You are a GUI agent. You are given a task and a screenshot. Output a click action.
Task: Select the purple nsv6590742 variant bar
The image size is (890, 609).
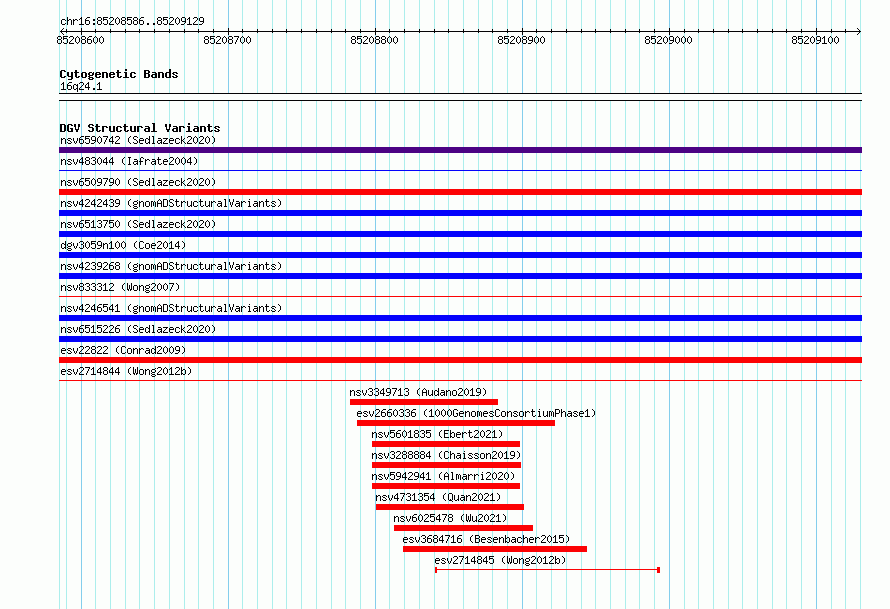(460, 150)
